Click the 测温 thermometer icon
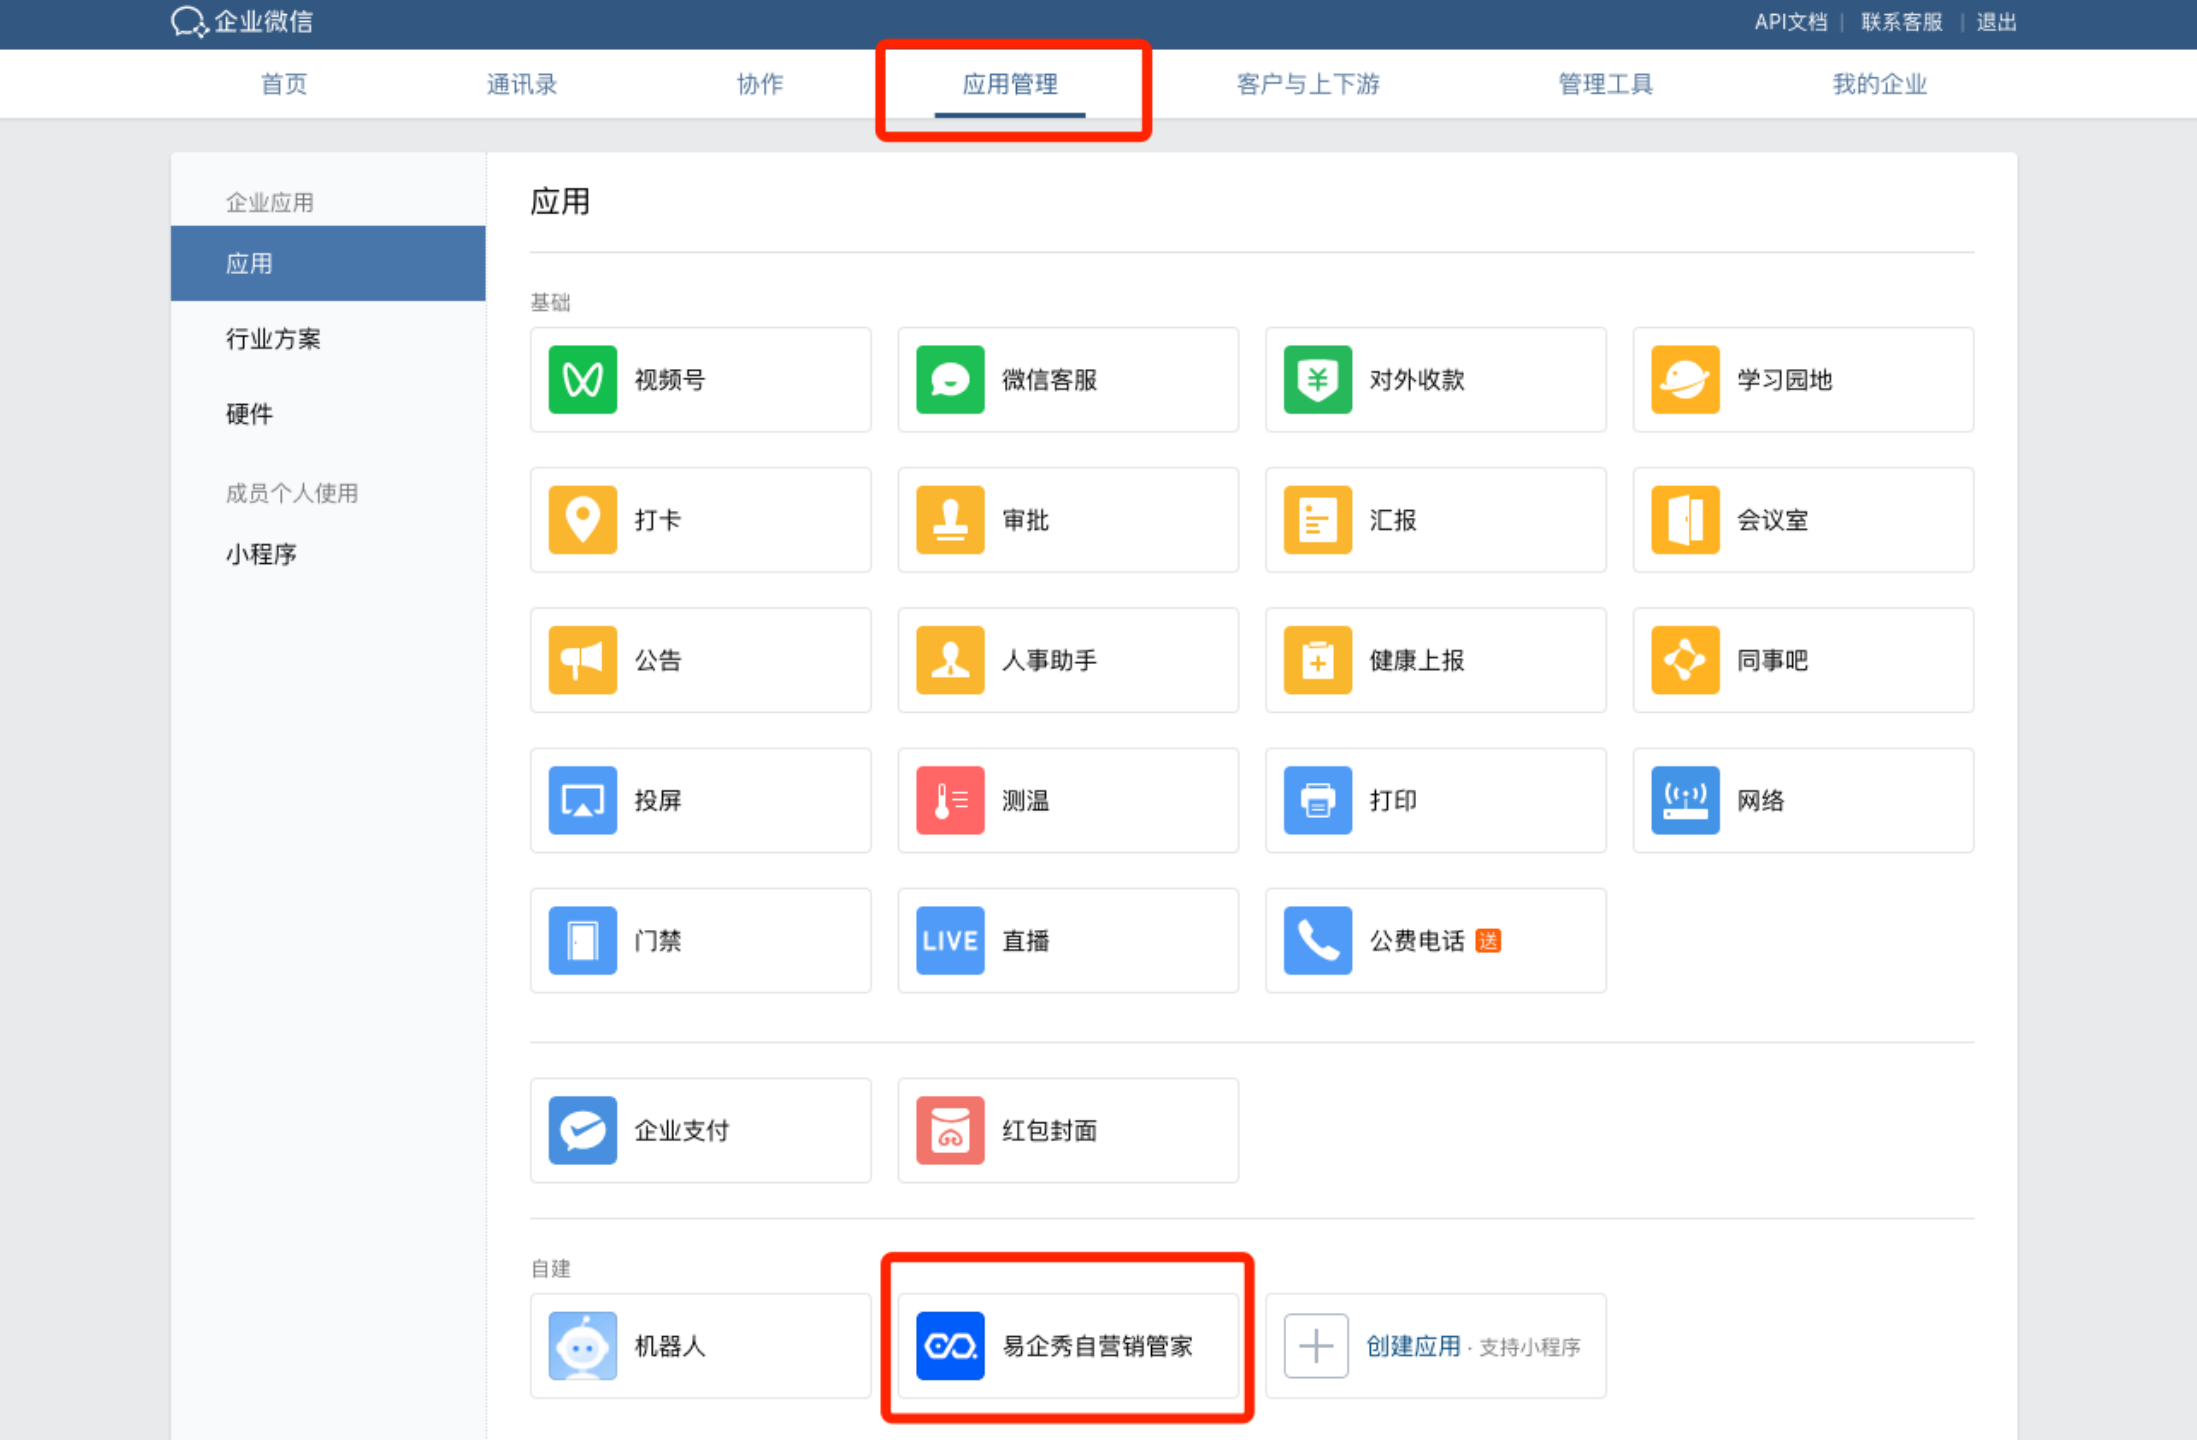 [x=950, y=800]
